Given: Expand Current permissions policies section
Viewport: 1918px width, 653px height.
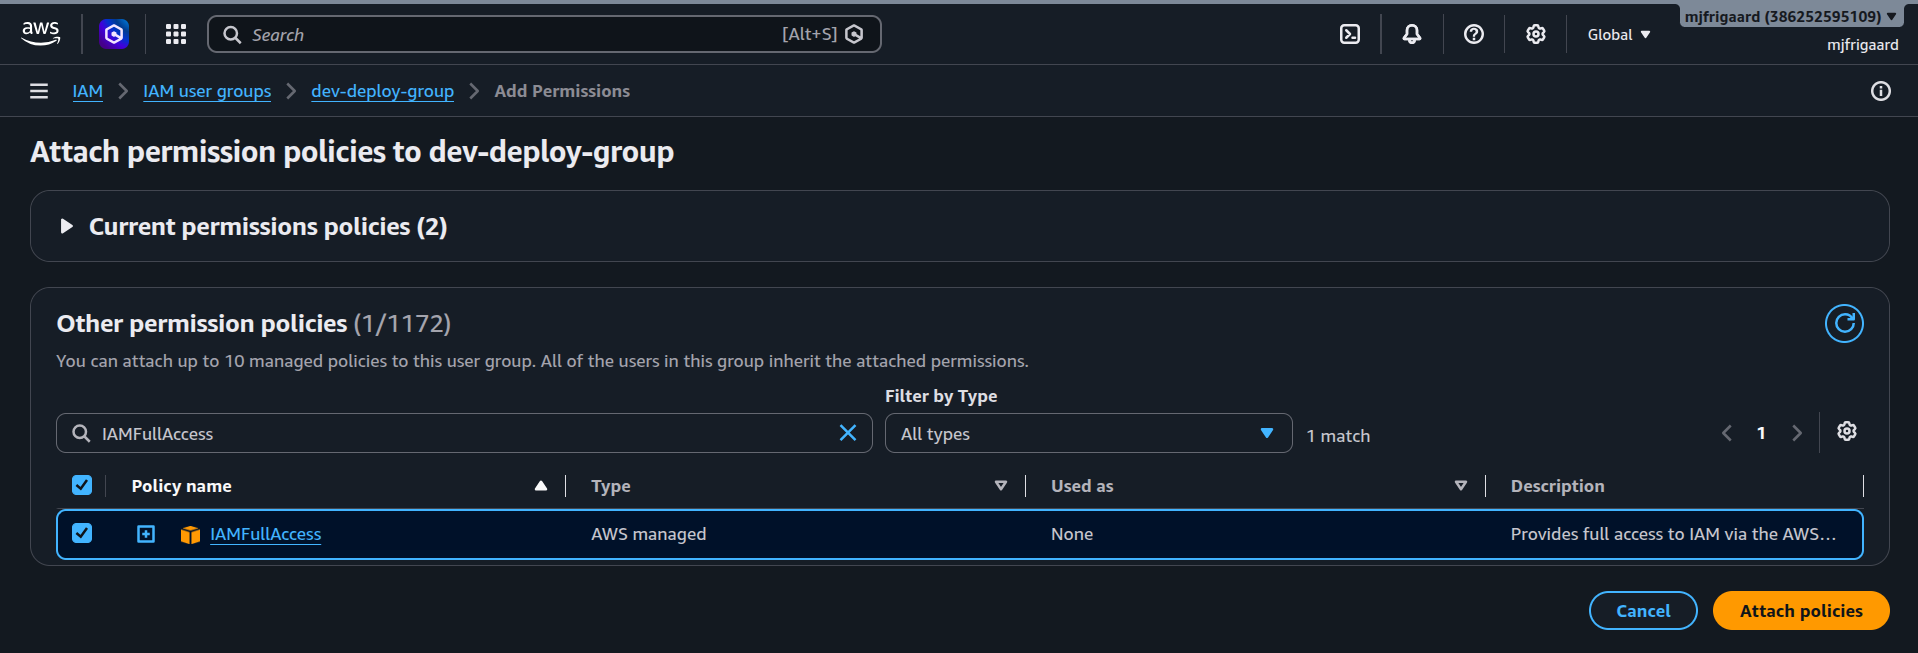Looking at the screenshot, I should pyautogui.click(x=66, y=226).
